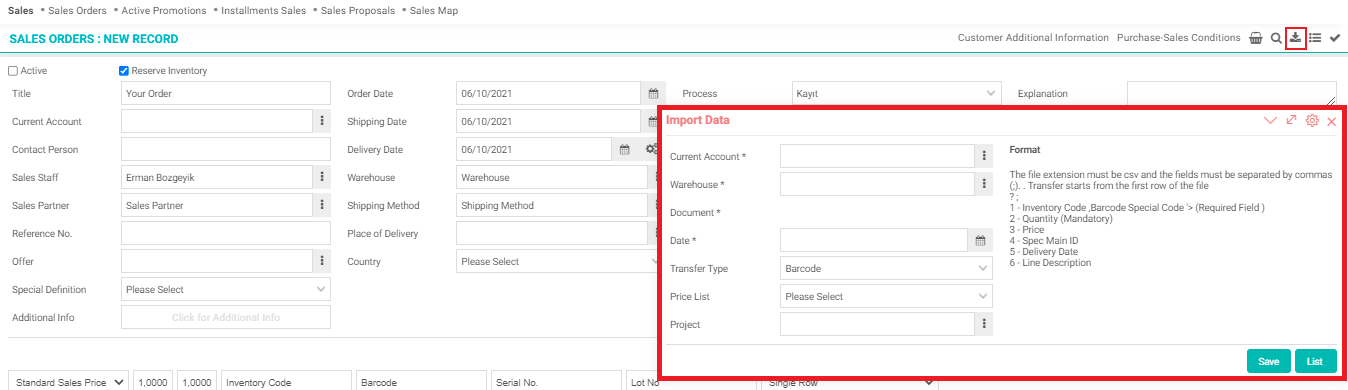Open Order Date calendar picker

652,94
